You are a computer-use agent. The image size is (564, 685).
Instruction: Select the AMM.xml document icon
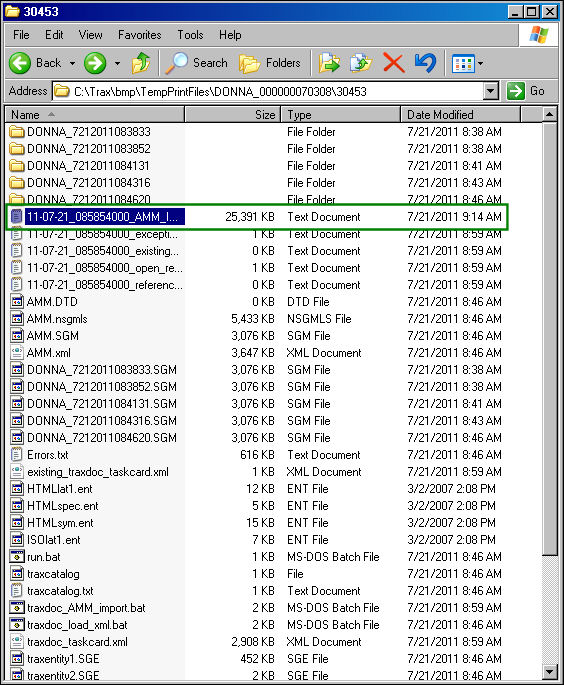point(17,353)
